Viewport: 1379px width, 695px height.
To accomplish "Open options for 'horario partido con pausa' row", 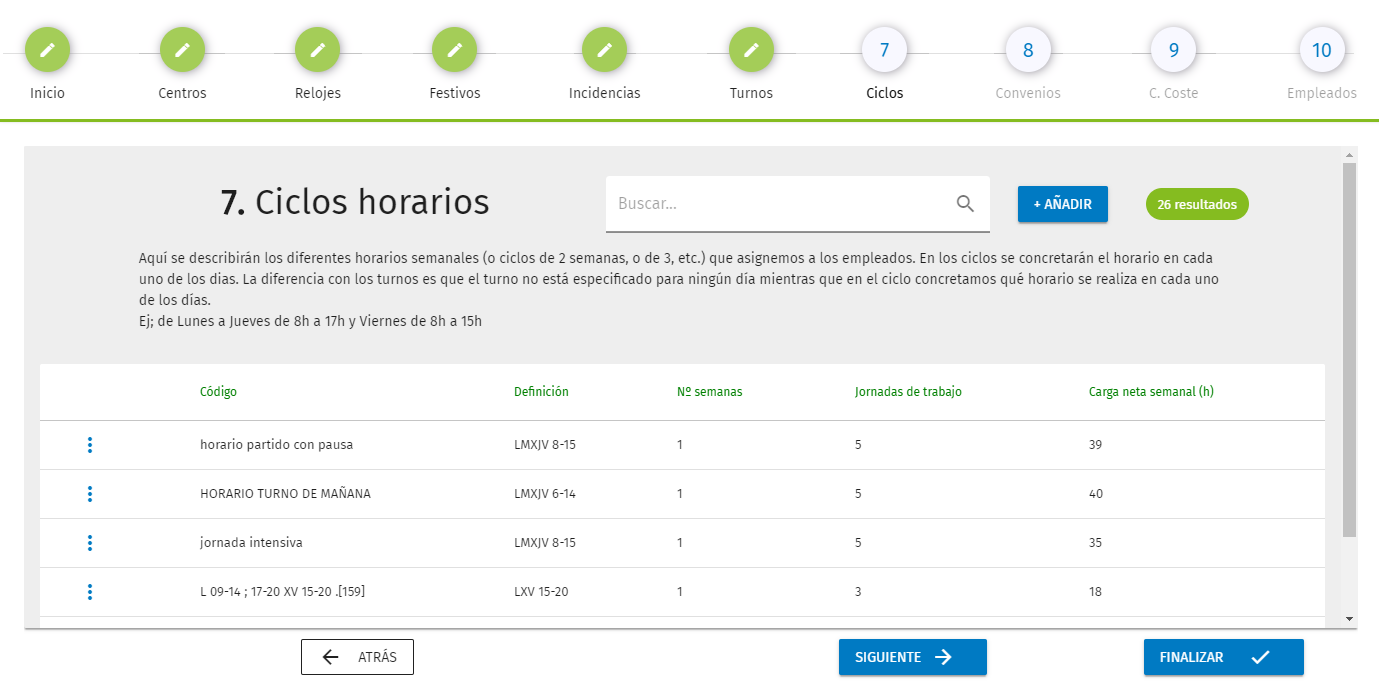I will [x=90, y=445].
